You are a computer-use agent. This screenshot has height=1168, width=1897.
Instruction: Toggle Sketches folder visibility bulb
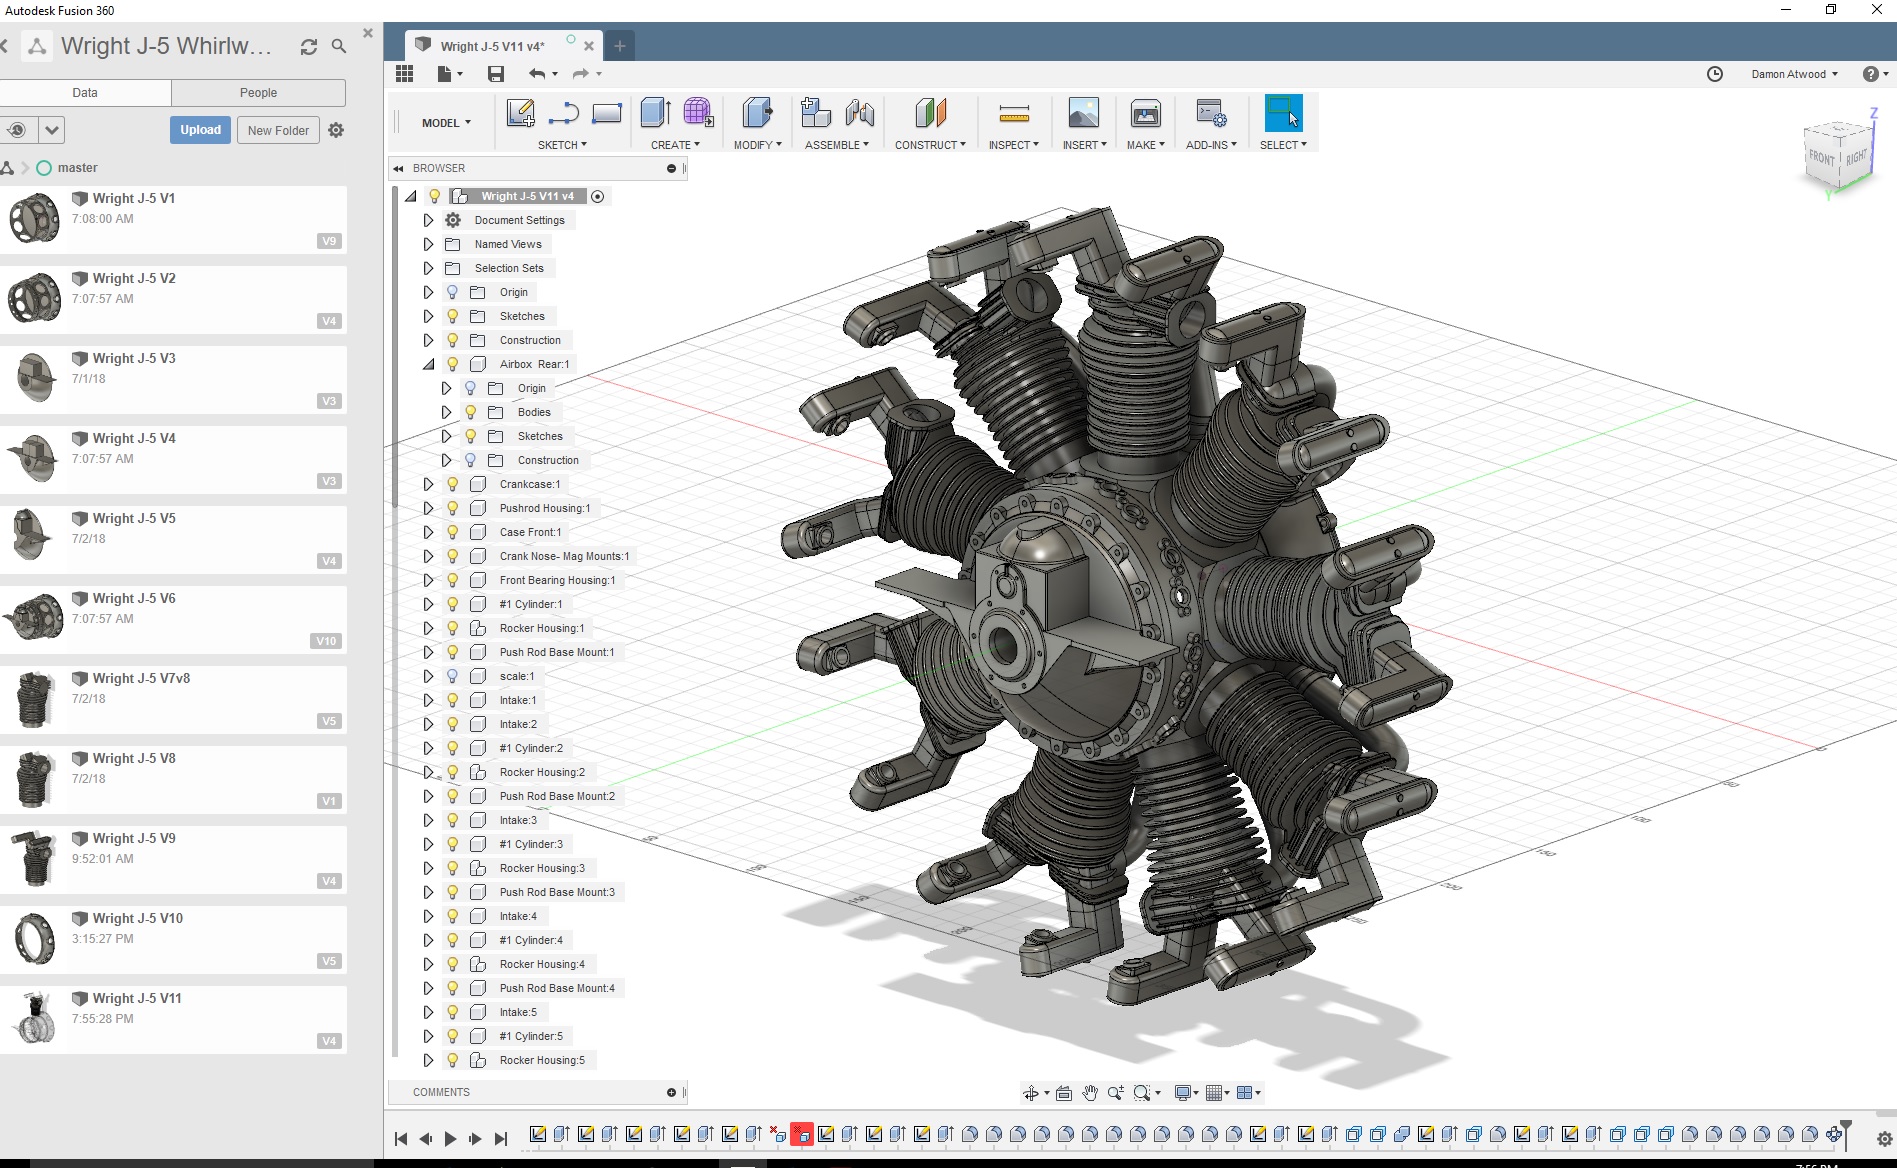point(453,316)
